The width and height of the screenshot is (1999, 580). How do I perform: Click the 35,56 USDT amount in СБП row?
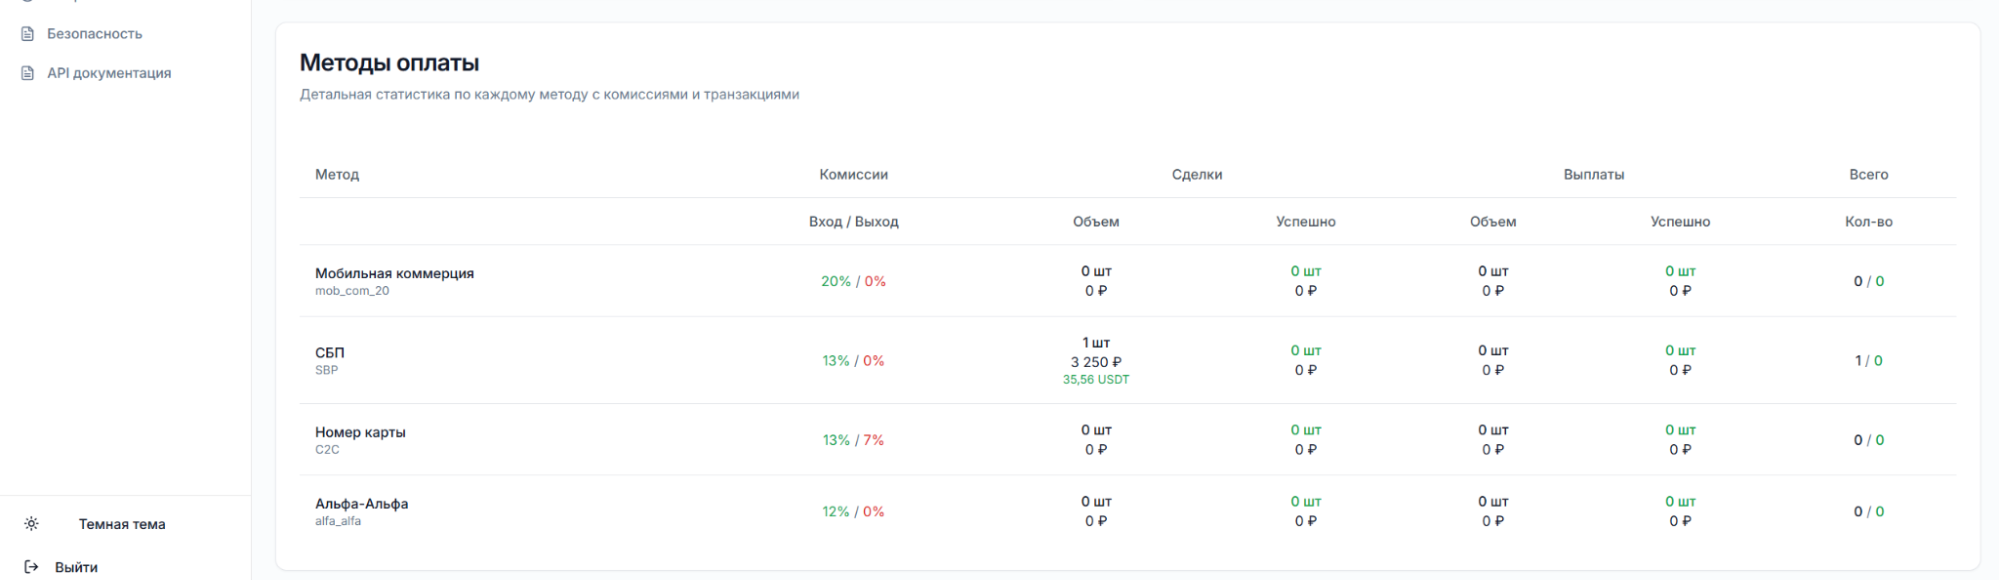1096,380
